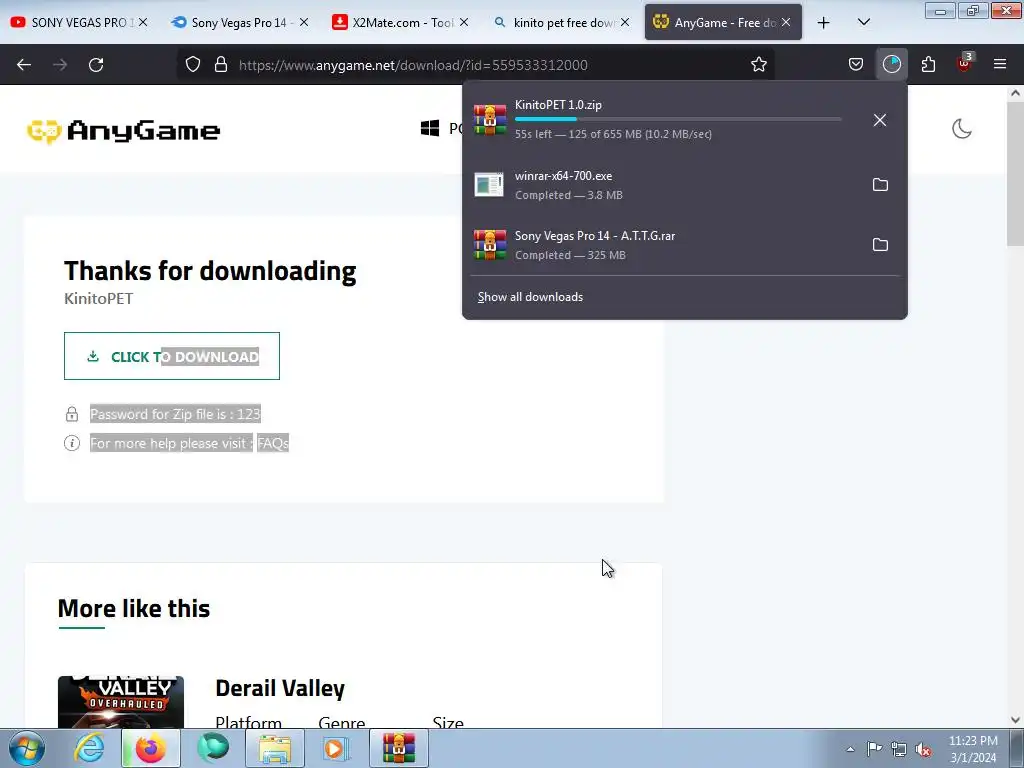Toggle dark mode moon icon
This screenshot has height=768, width=1024.
pyautogui.click(x=962, y=129)
